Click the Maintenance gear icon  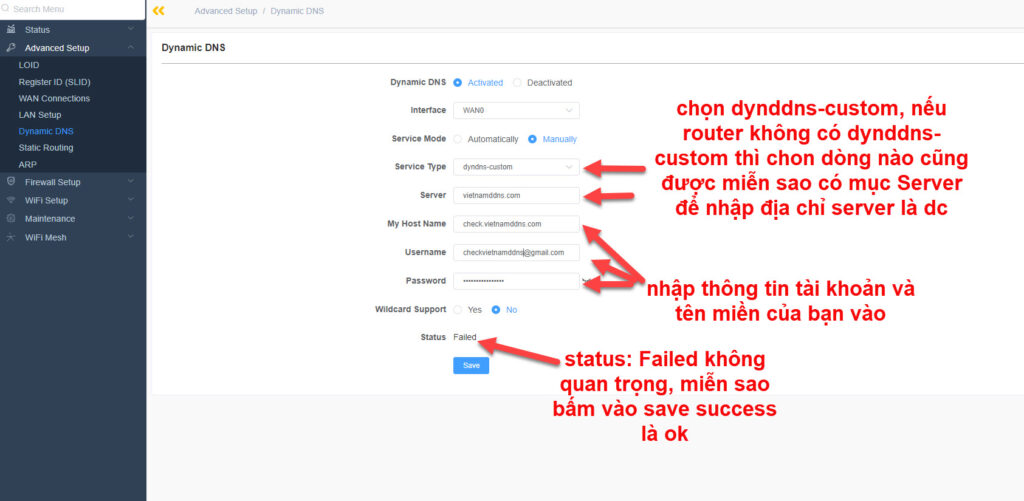(x=11, y=218)
